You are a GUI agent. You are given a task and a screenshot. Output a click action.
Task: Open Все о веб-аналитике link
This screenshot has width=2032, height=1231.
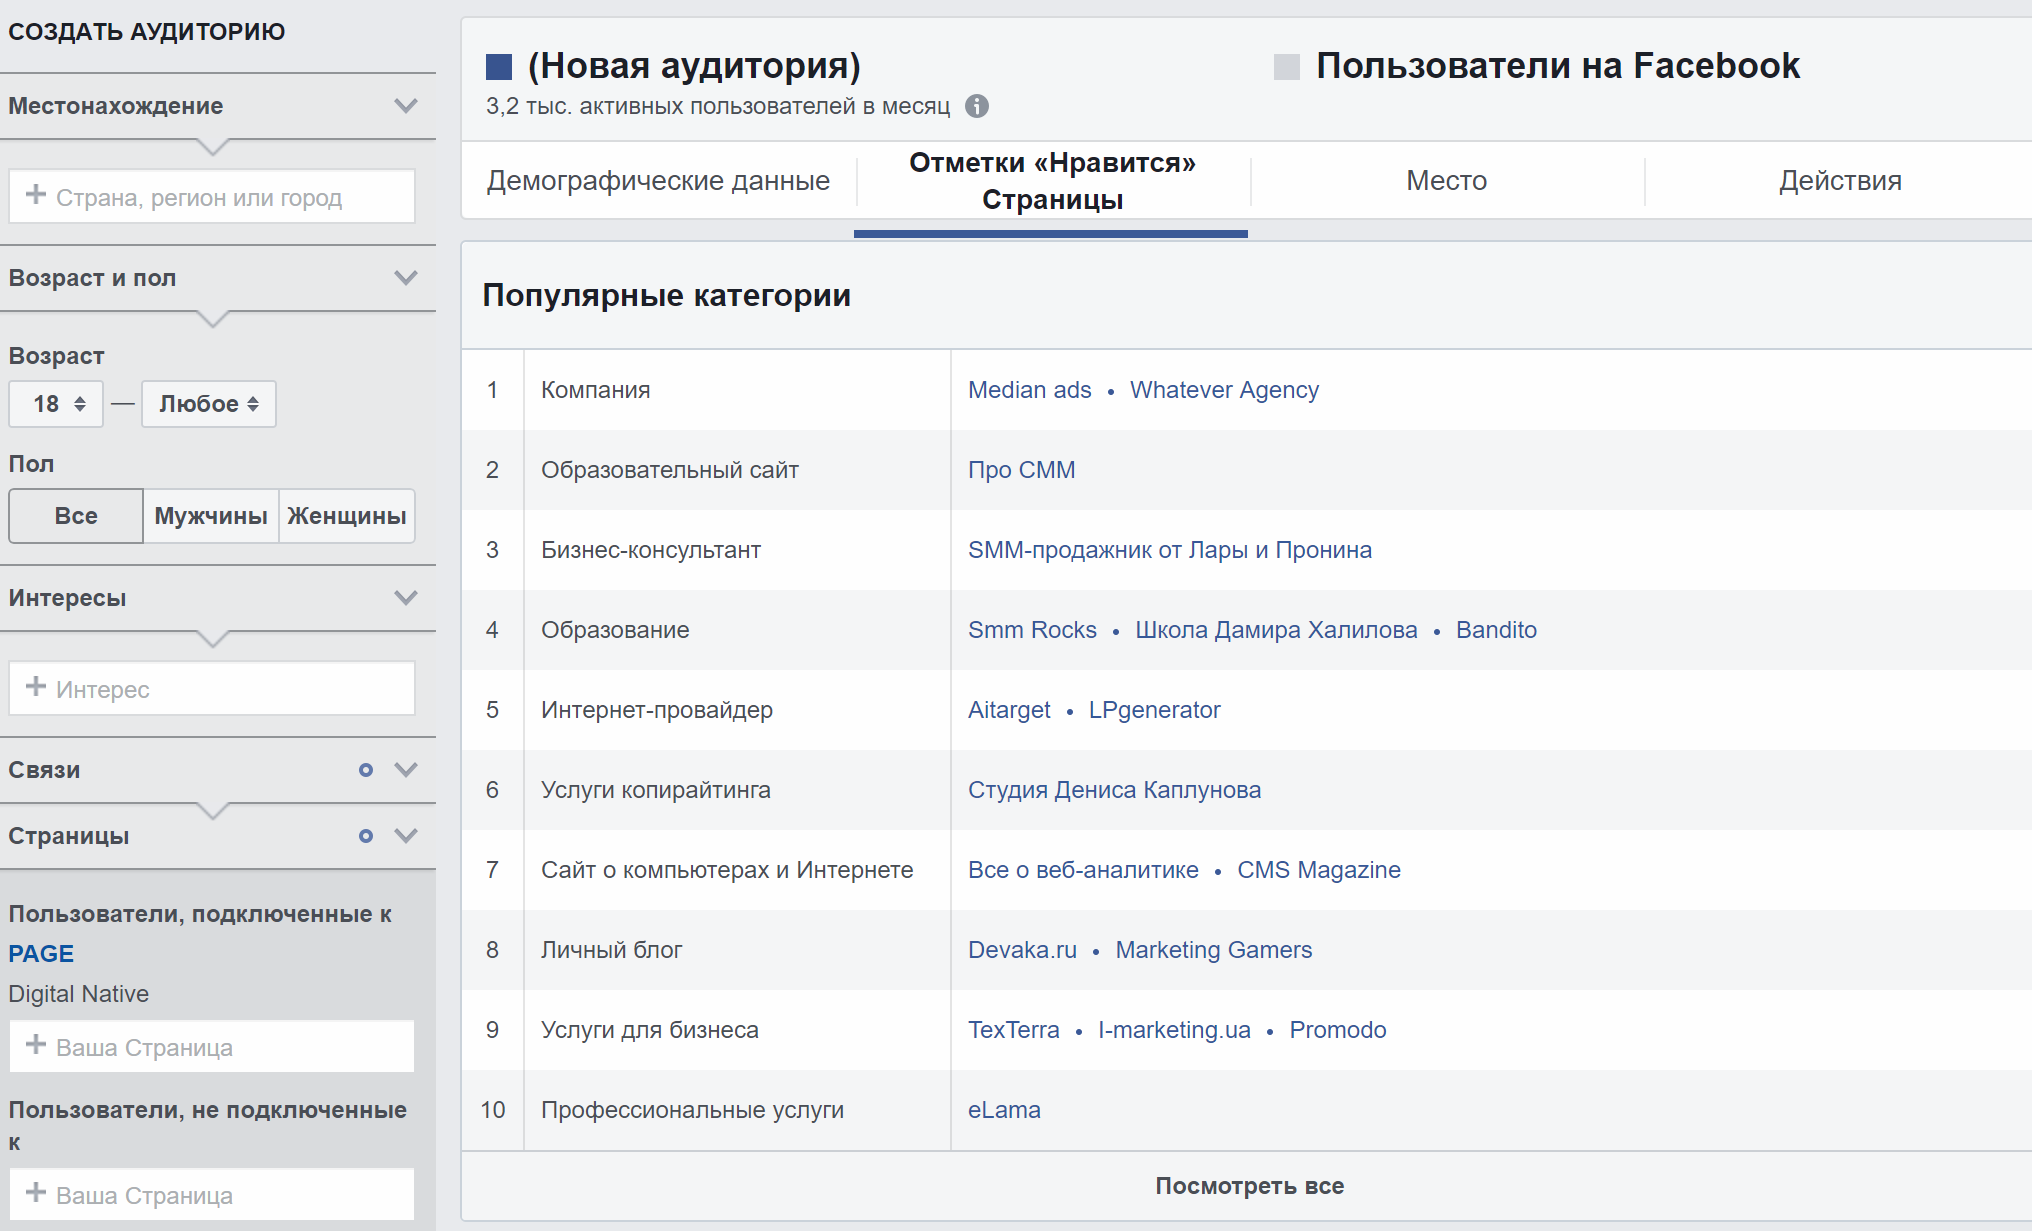coord(1083,870)
